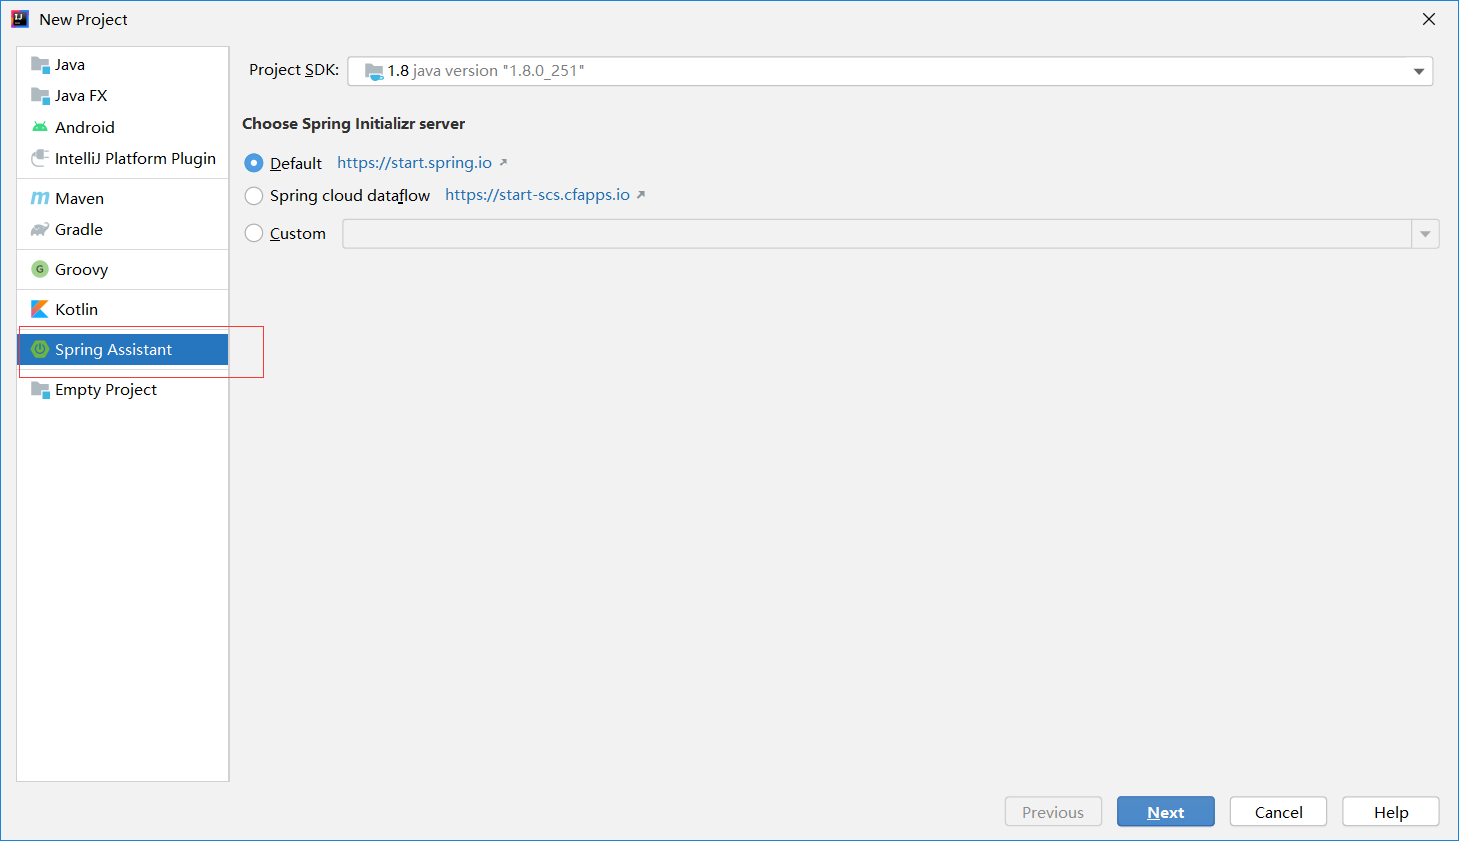Open the Project SDK dropdown
The height and width of the screenshot is (841, 1459).
pos(1418,71)
